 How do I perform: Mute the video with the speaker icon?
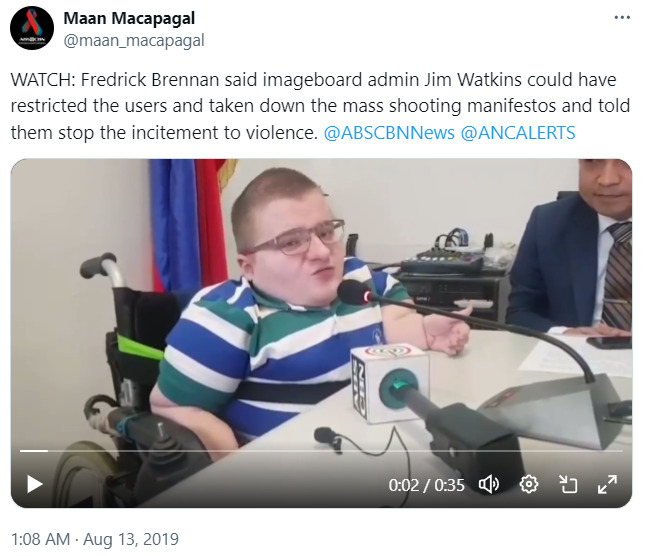[489, 484]
